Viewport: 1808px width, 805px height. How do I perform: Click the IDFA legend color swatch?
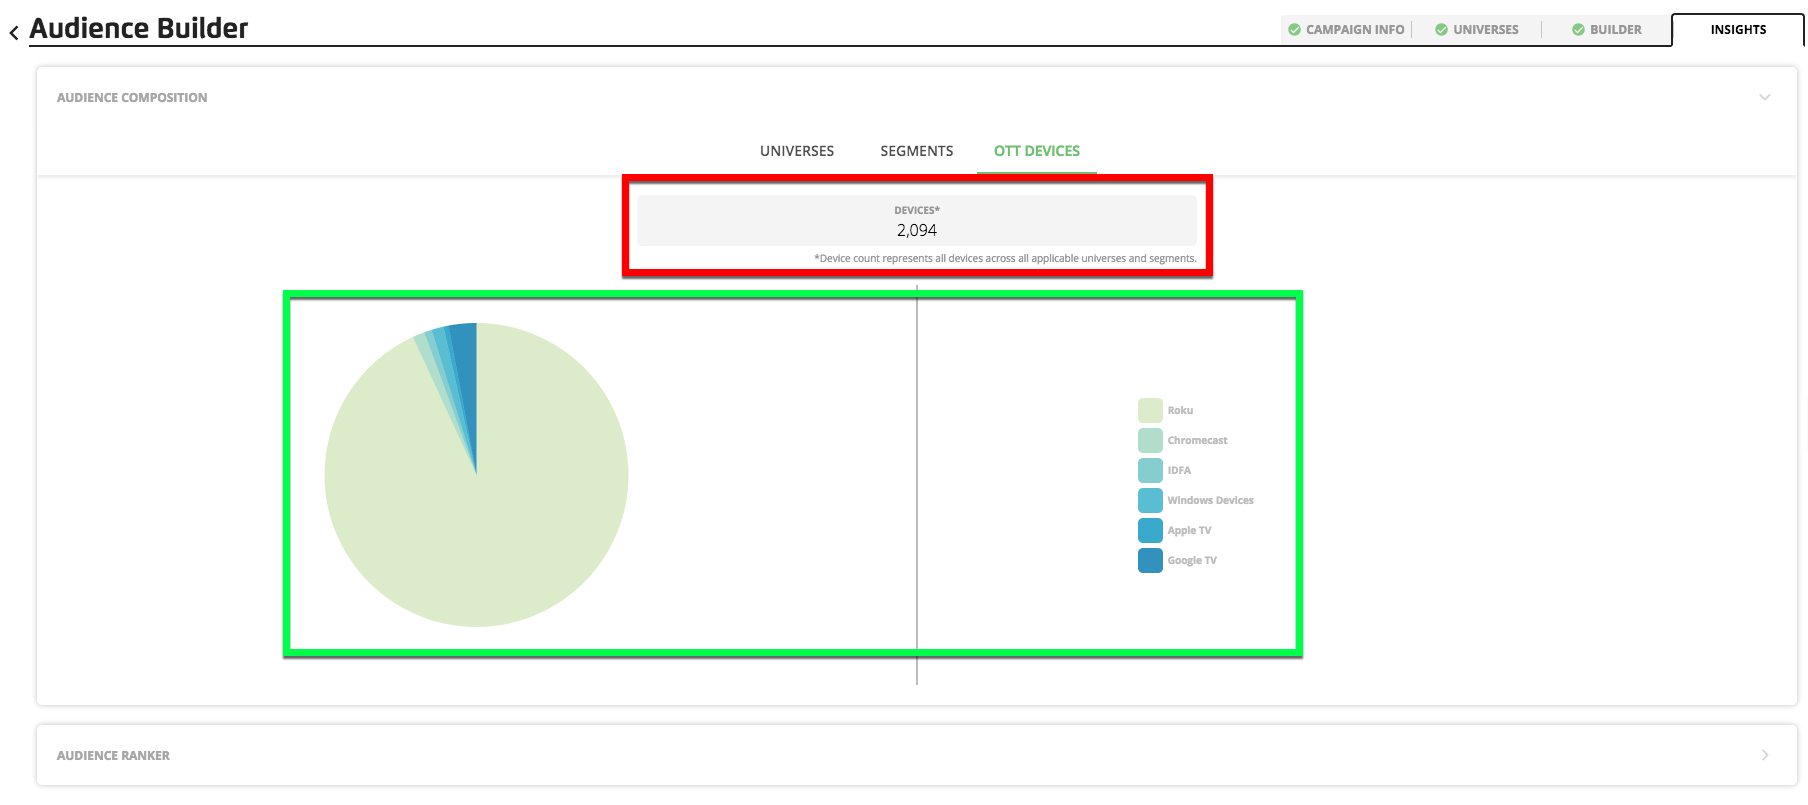(x=1150, y=470)
